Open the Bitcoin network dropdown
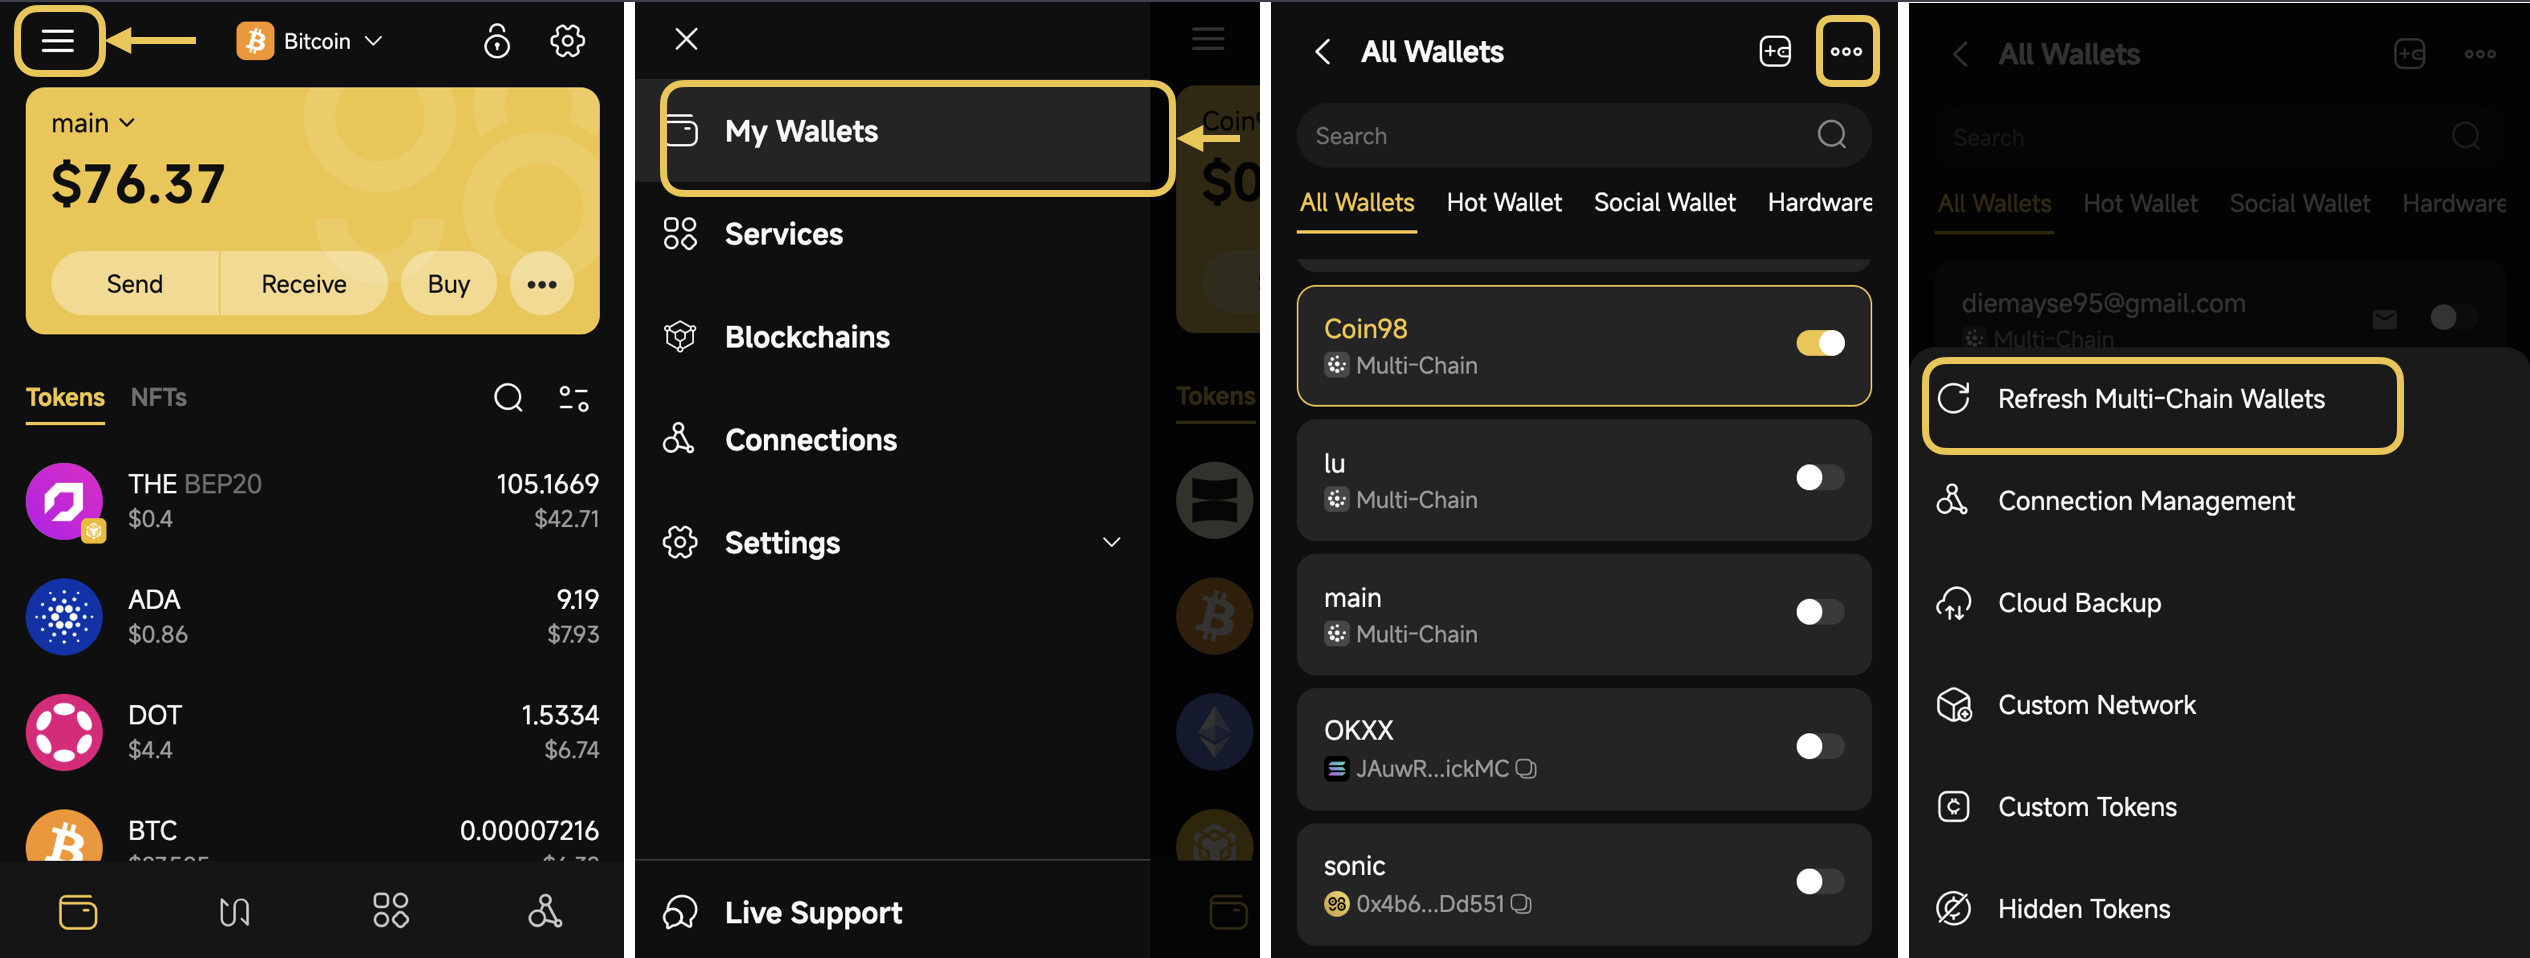The height and width of the screenshot is (958, 2530). coord(310,41)
